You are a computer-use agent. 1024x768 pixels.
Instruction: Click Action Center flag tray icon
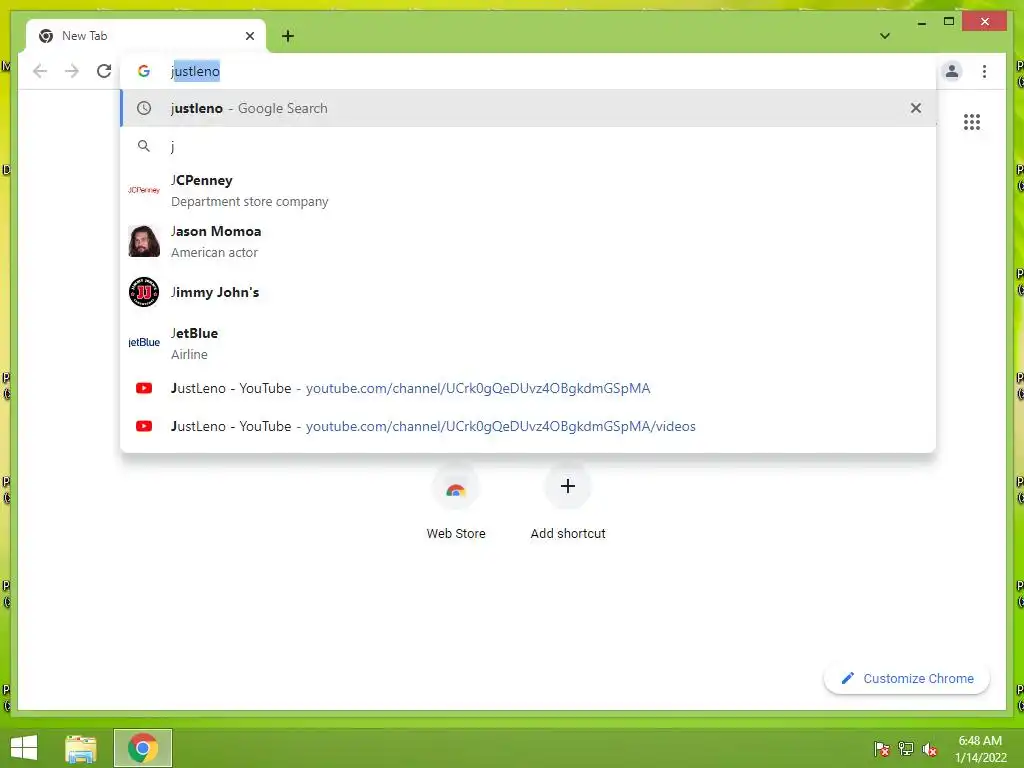[x=882, y=749]
